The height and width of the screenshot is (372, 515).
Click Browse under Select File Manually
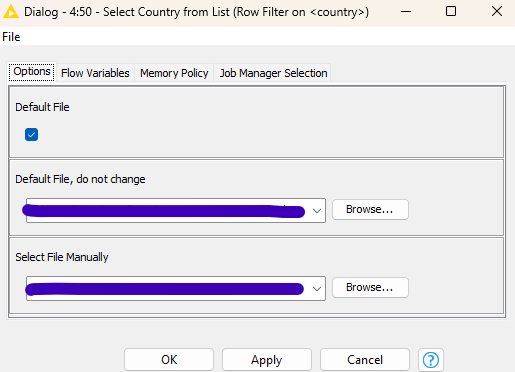click(x=370, y=287)
